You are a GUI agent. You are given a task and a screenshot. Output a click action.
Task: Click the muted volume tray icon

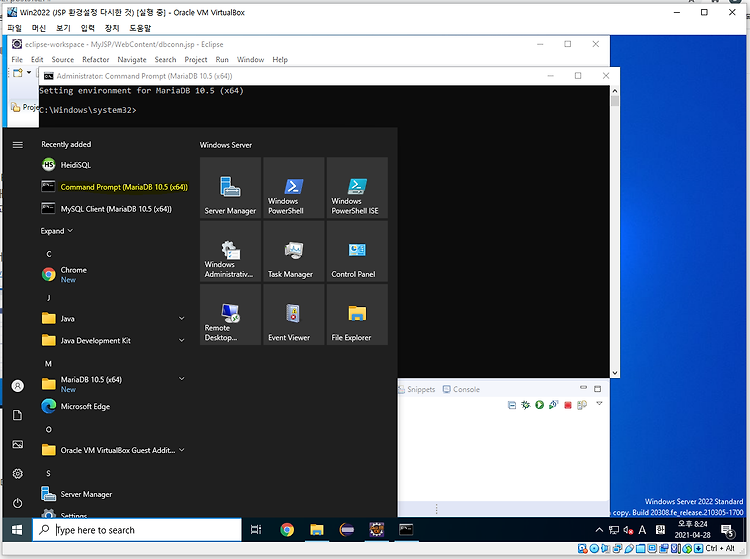628,530
